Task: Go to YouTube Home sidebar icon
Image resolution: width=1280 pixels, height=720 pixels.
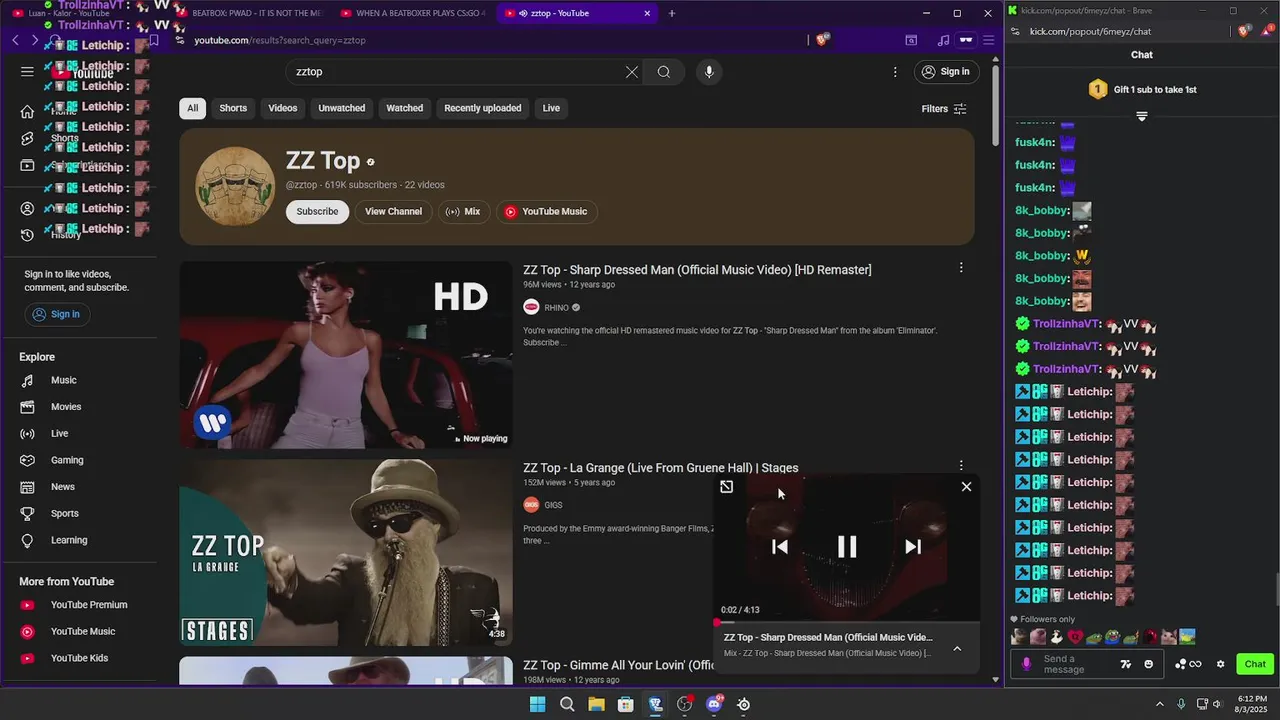Action: pyautogui.click(x=27, y=112)
